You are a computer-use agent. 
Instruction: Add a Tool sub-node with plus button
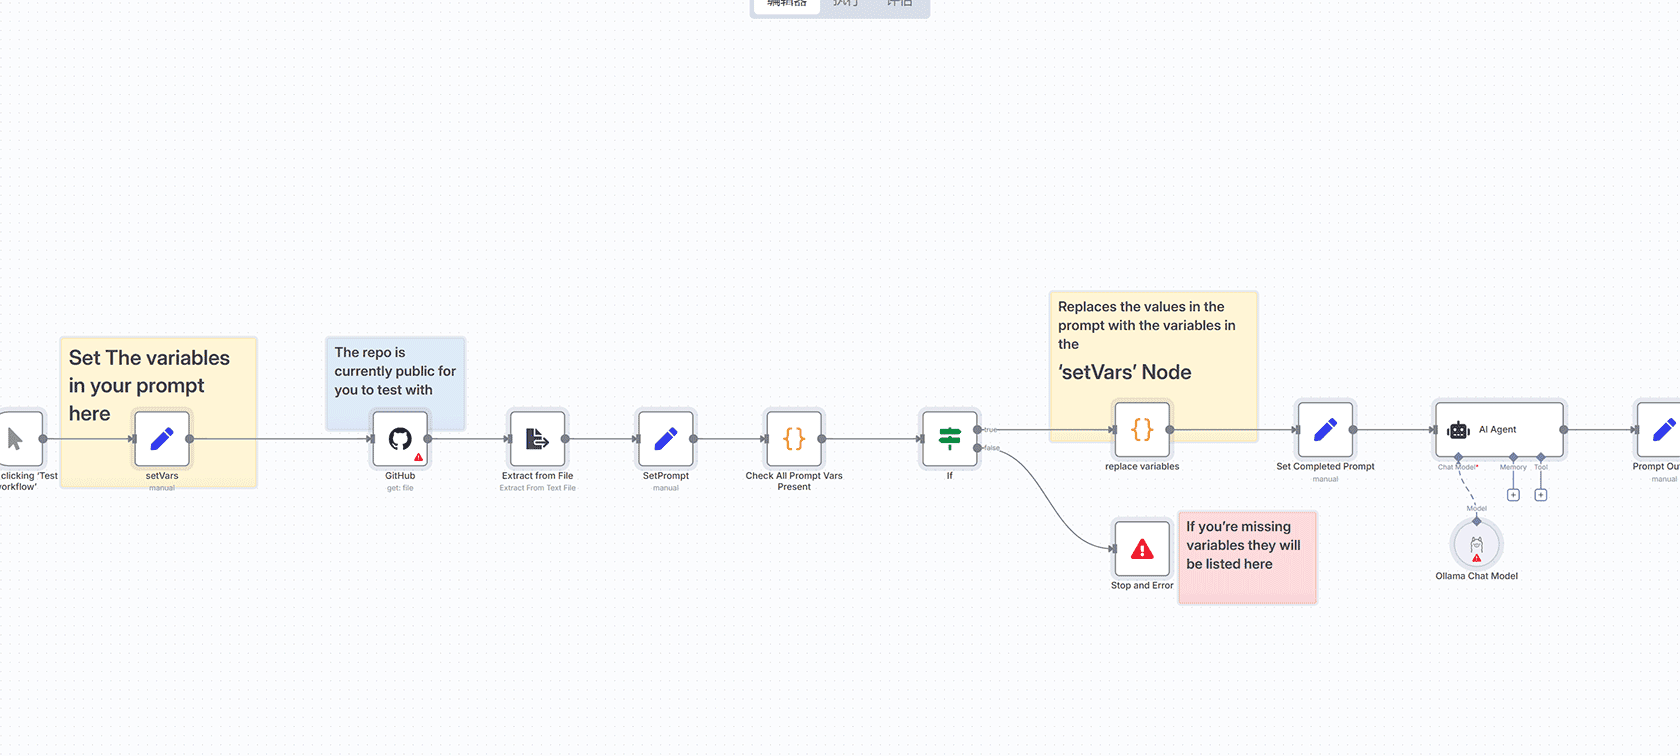1541,495
